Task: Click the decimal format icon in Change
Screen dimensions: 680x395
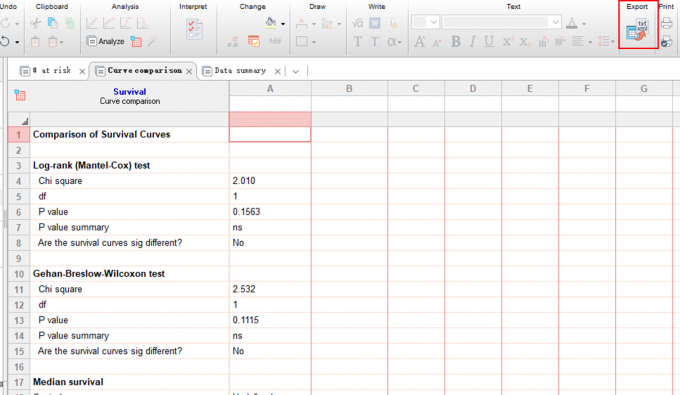Action: (x=233, y=42)
